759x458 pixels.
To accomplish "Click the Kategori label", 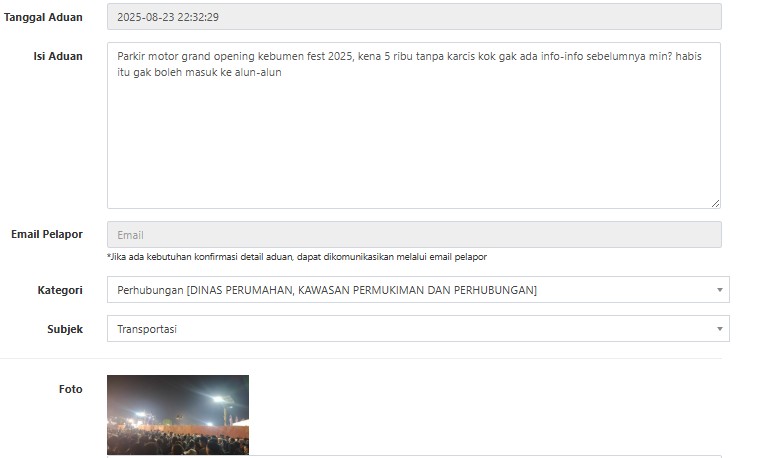I will (60, 290).
